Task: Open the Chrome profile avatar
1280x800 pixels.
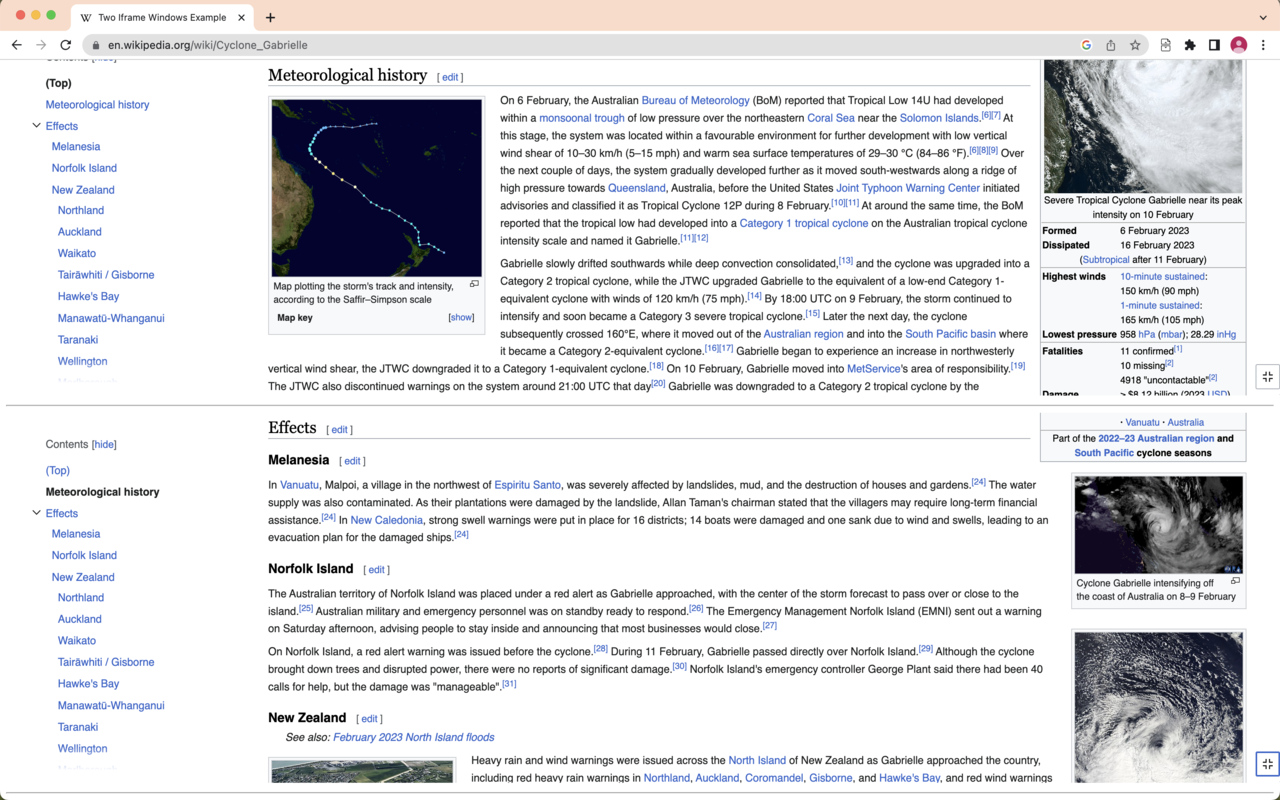Action: click(1239, 45)
